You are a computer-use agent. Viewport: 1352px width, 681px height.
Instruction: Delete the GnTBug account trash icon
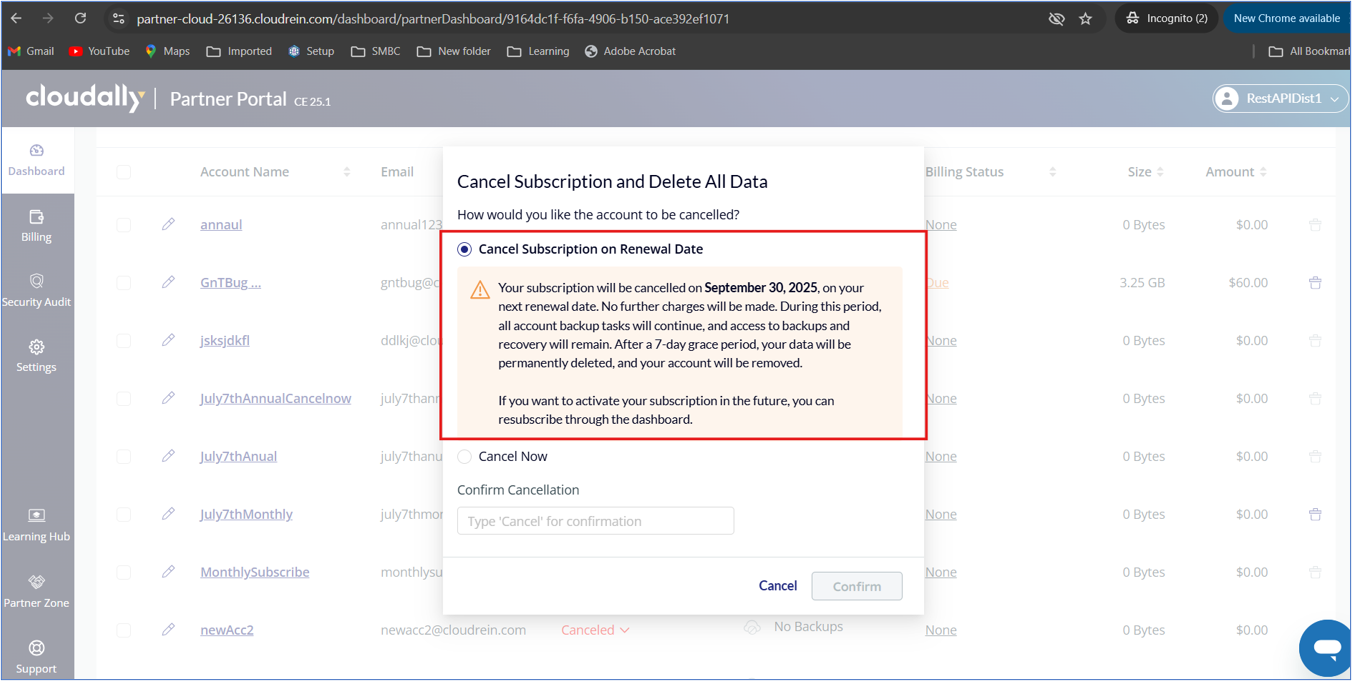point(1315,282)
